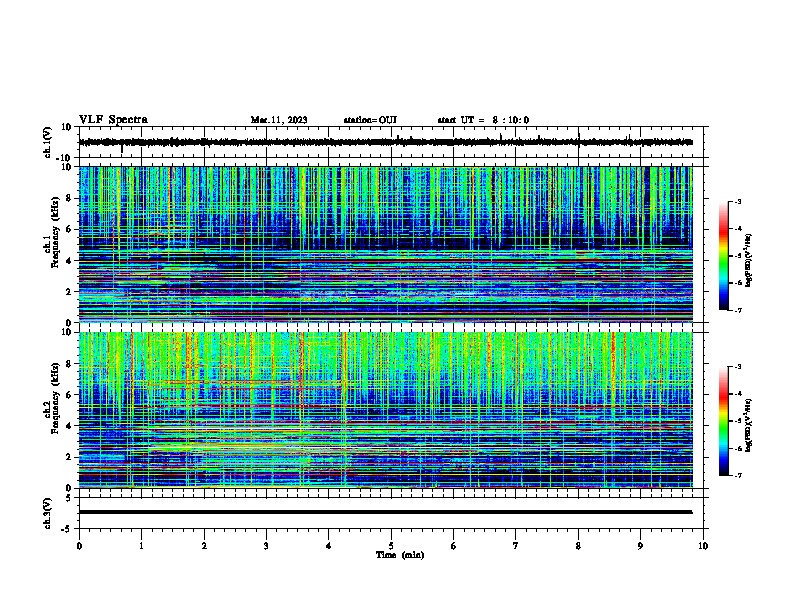Click time axis tick label '5'
Viewport: 792px width, 612px height.
pos(391,546)
